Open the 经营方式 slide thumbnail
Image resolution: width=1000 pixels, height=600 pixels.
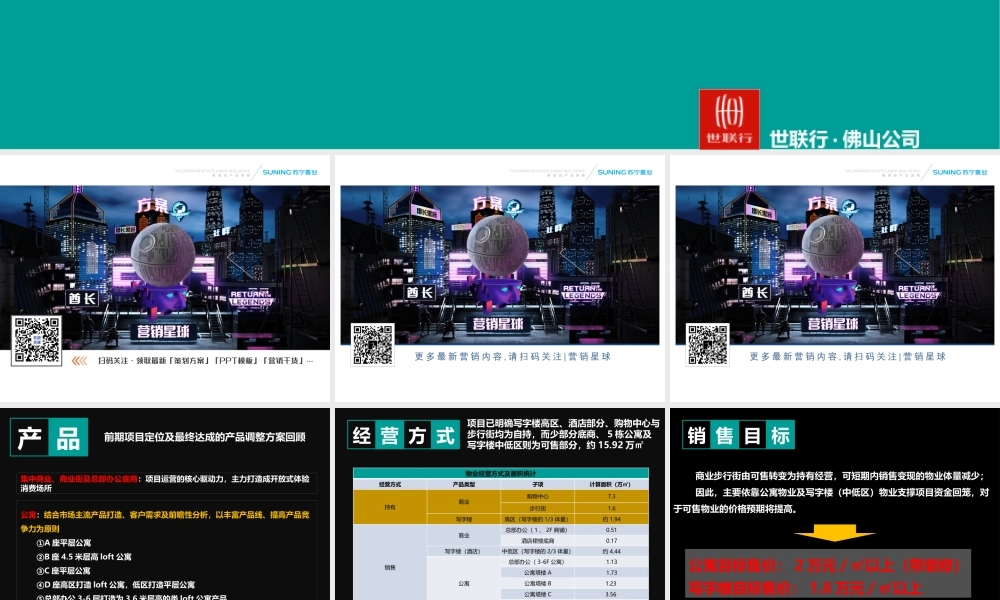(x=499, y=503)
